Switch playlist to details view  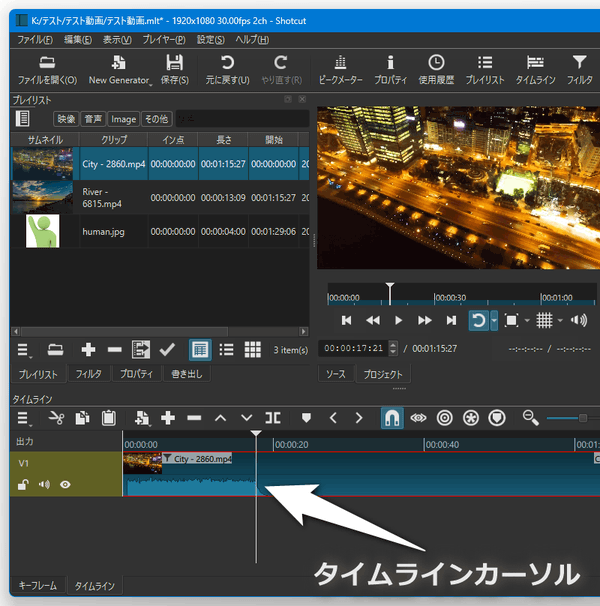pyautogui.click(x=200, y=350)
